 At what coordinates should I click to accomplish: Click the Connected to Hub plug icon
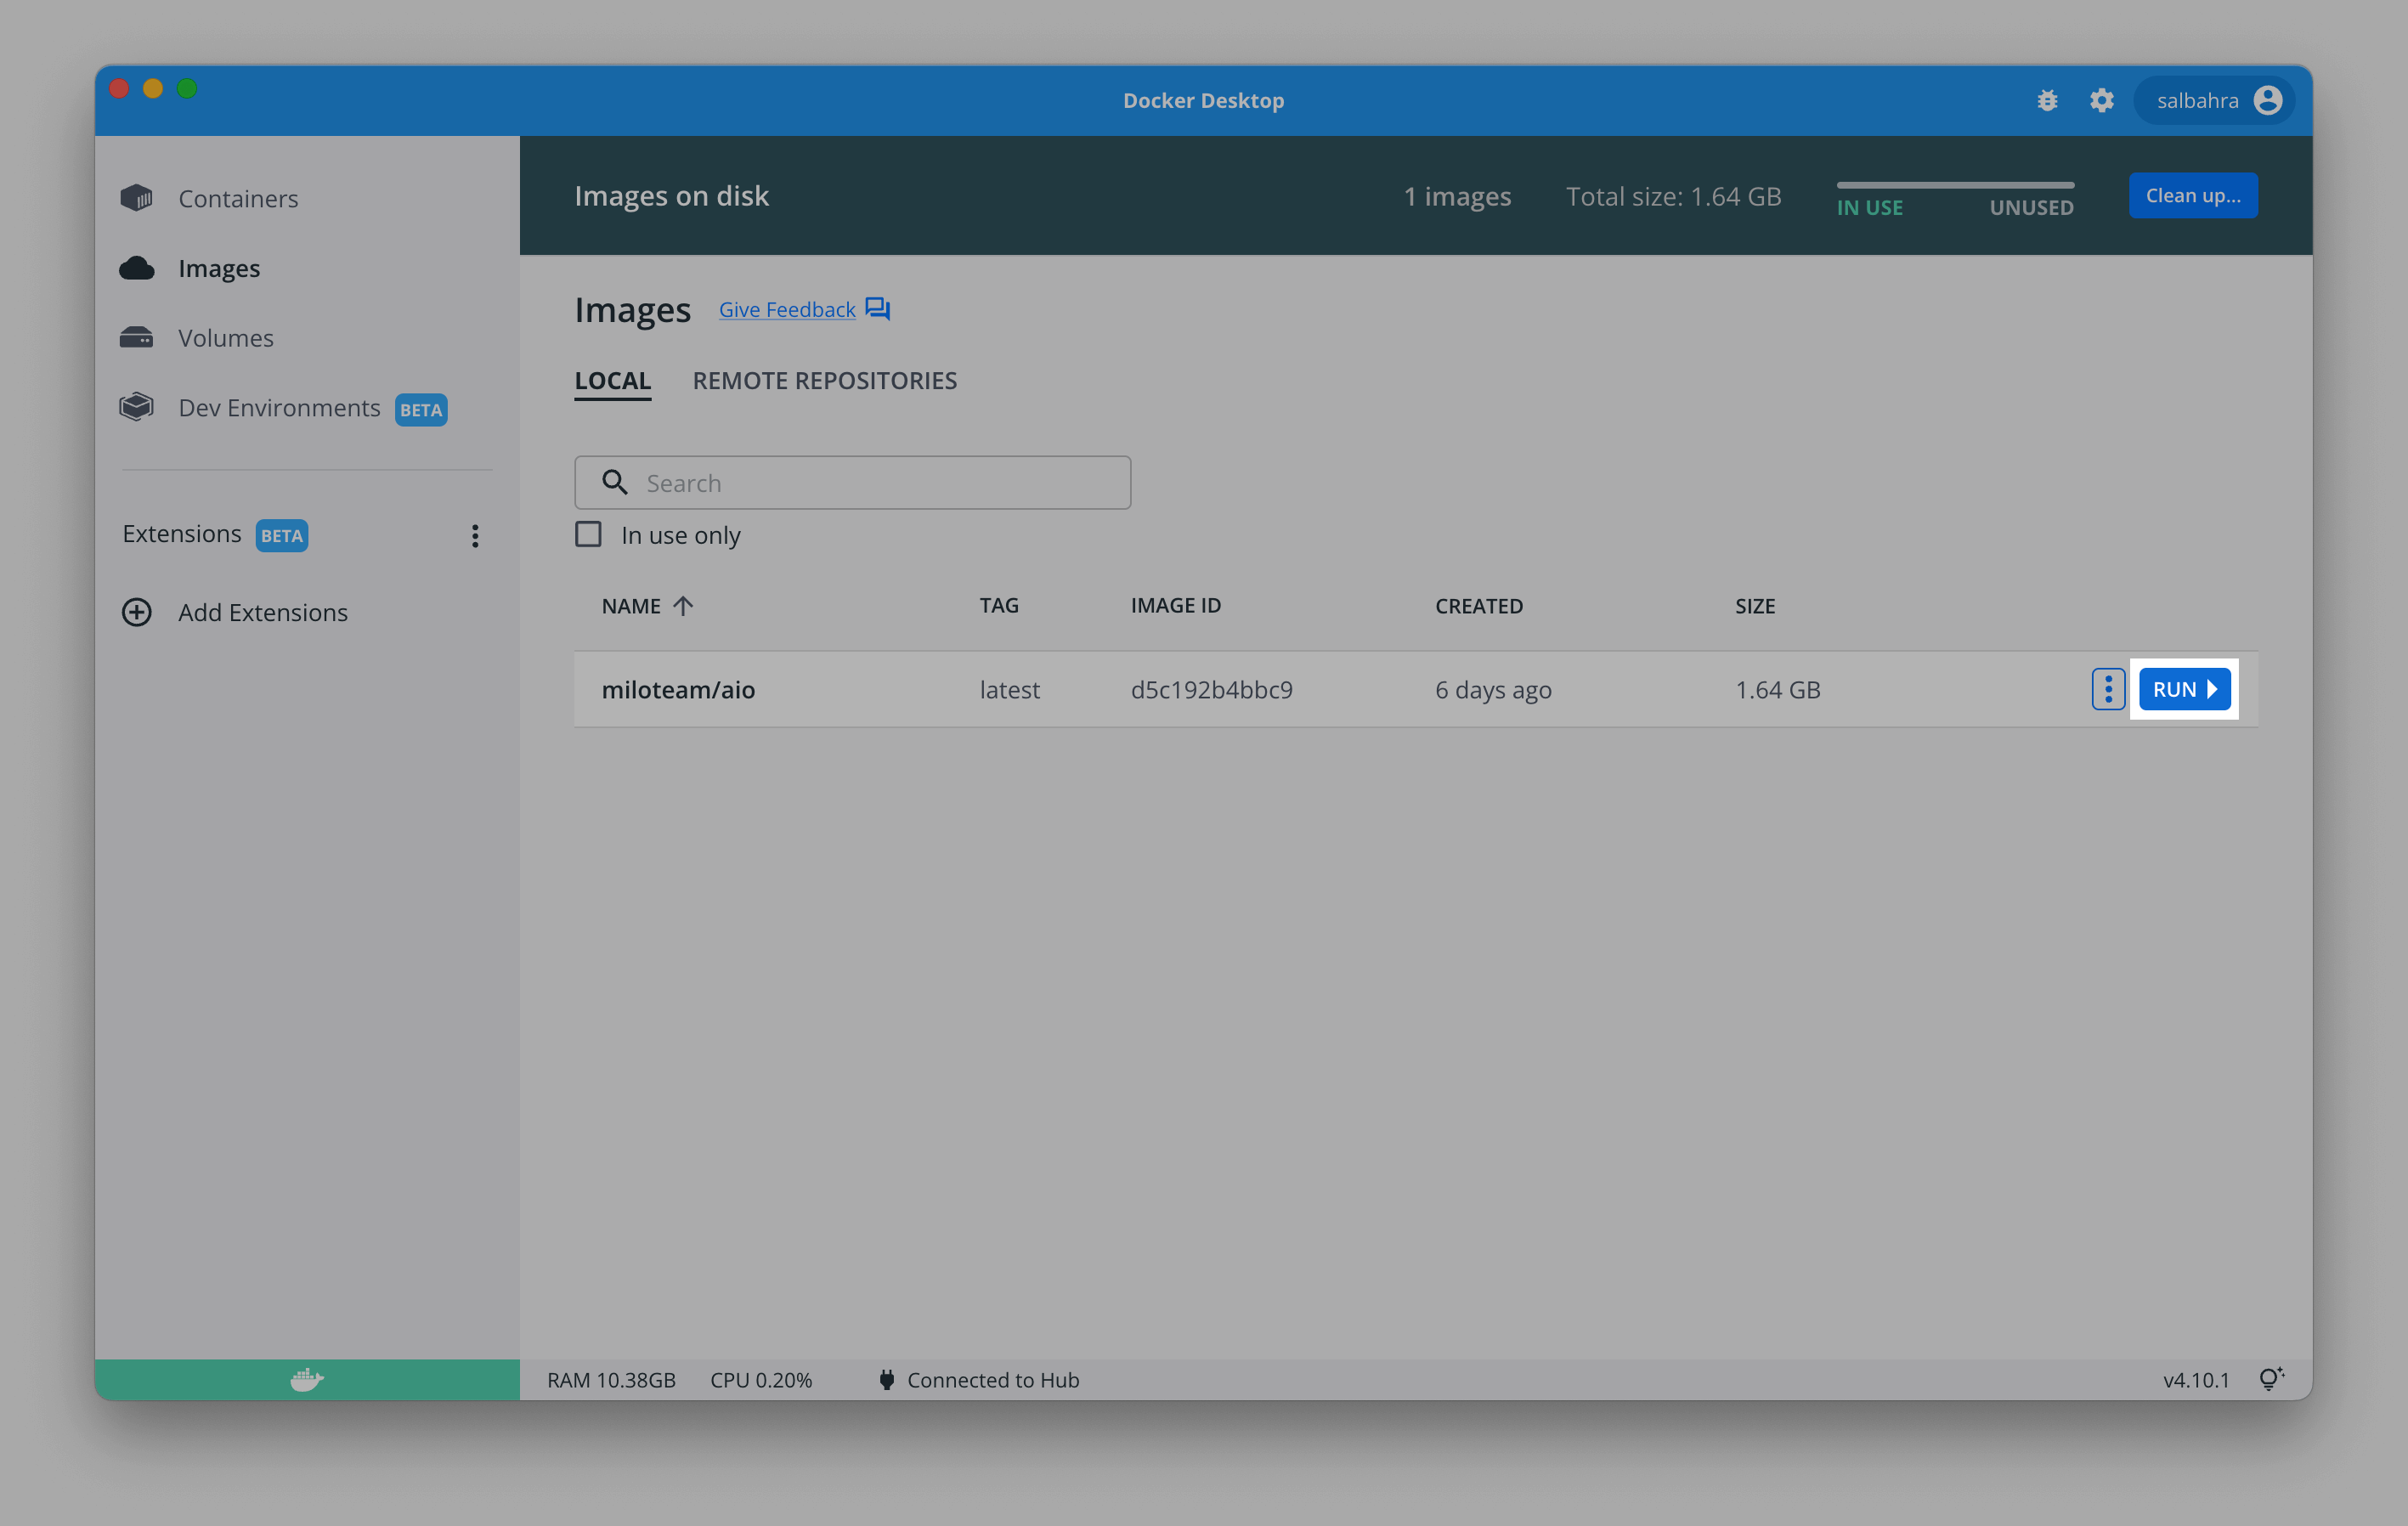point(886,1380)
